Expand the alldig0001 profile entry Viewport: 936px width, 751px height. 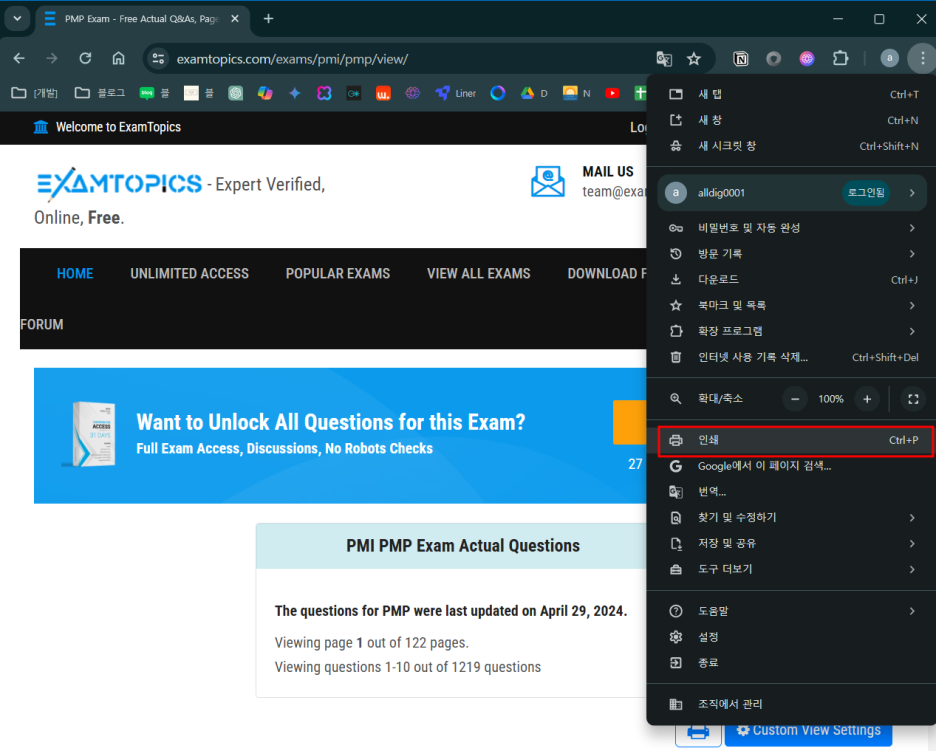793,192
